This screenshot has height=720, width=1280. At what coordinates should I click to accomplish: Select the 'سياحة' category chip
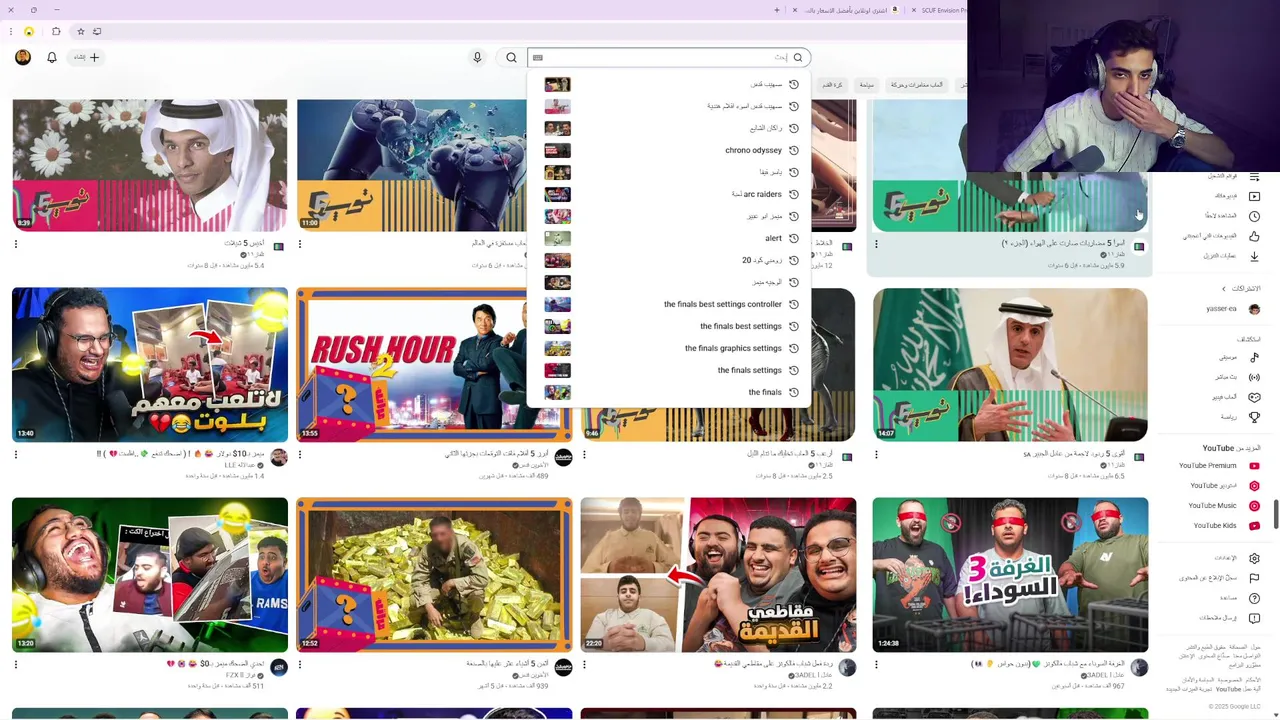coord(867,85)
